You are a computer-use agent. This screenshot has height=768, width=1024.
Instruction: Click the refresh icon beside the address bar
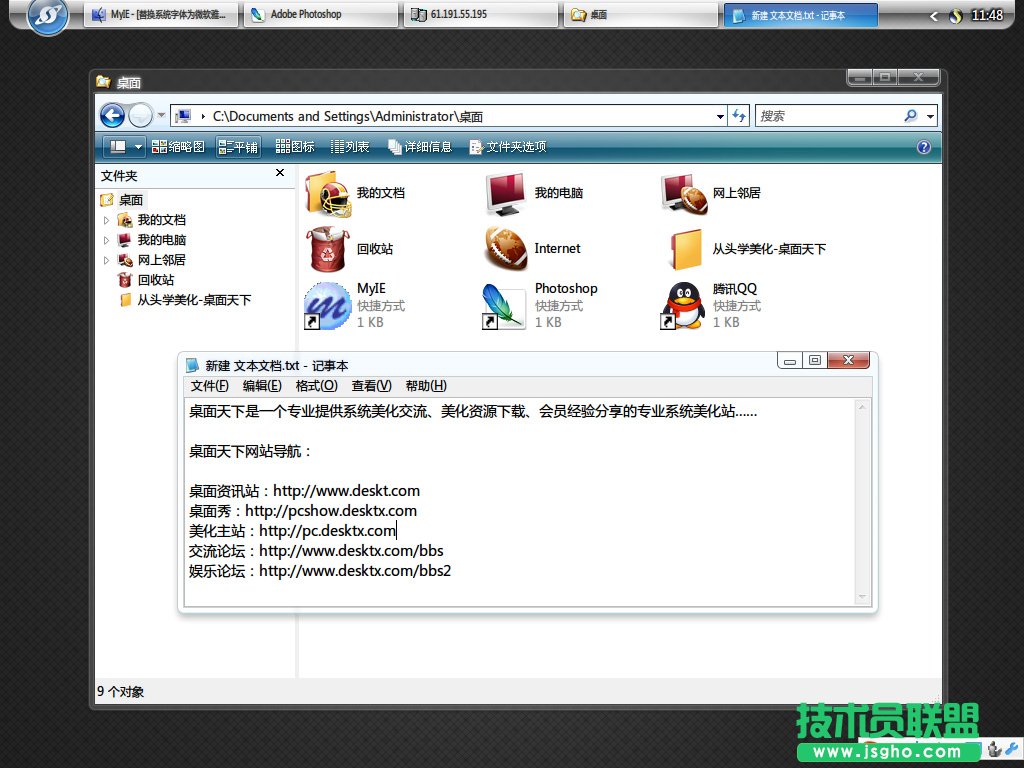(739, 115)
